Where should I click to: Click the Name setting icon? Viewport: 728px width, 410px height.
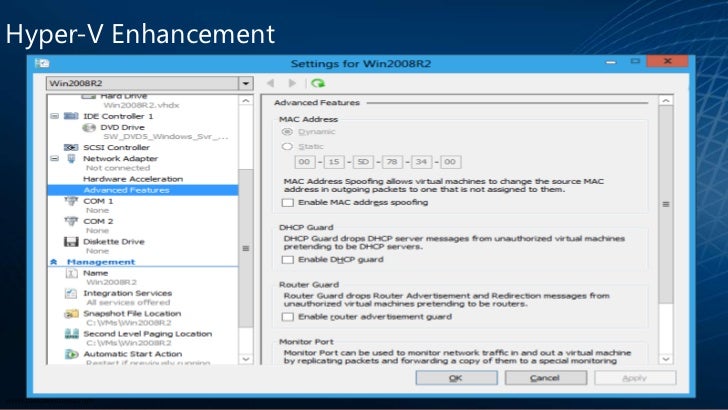(x=71, y=273)
